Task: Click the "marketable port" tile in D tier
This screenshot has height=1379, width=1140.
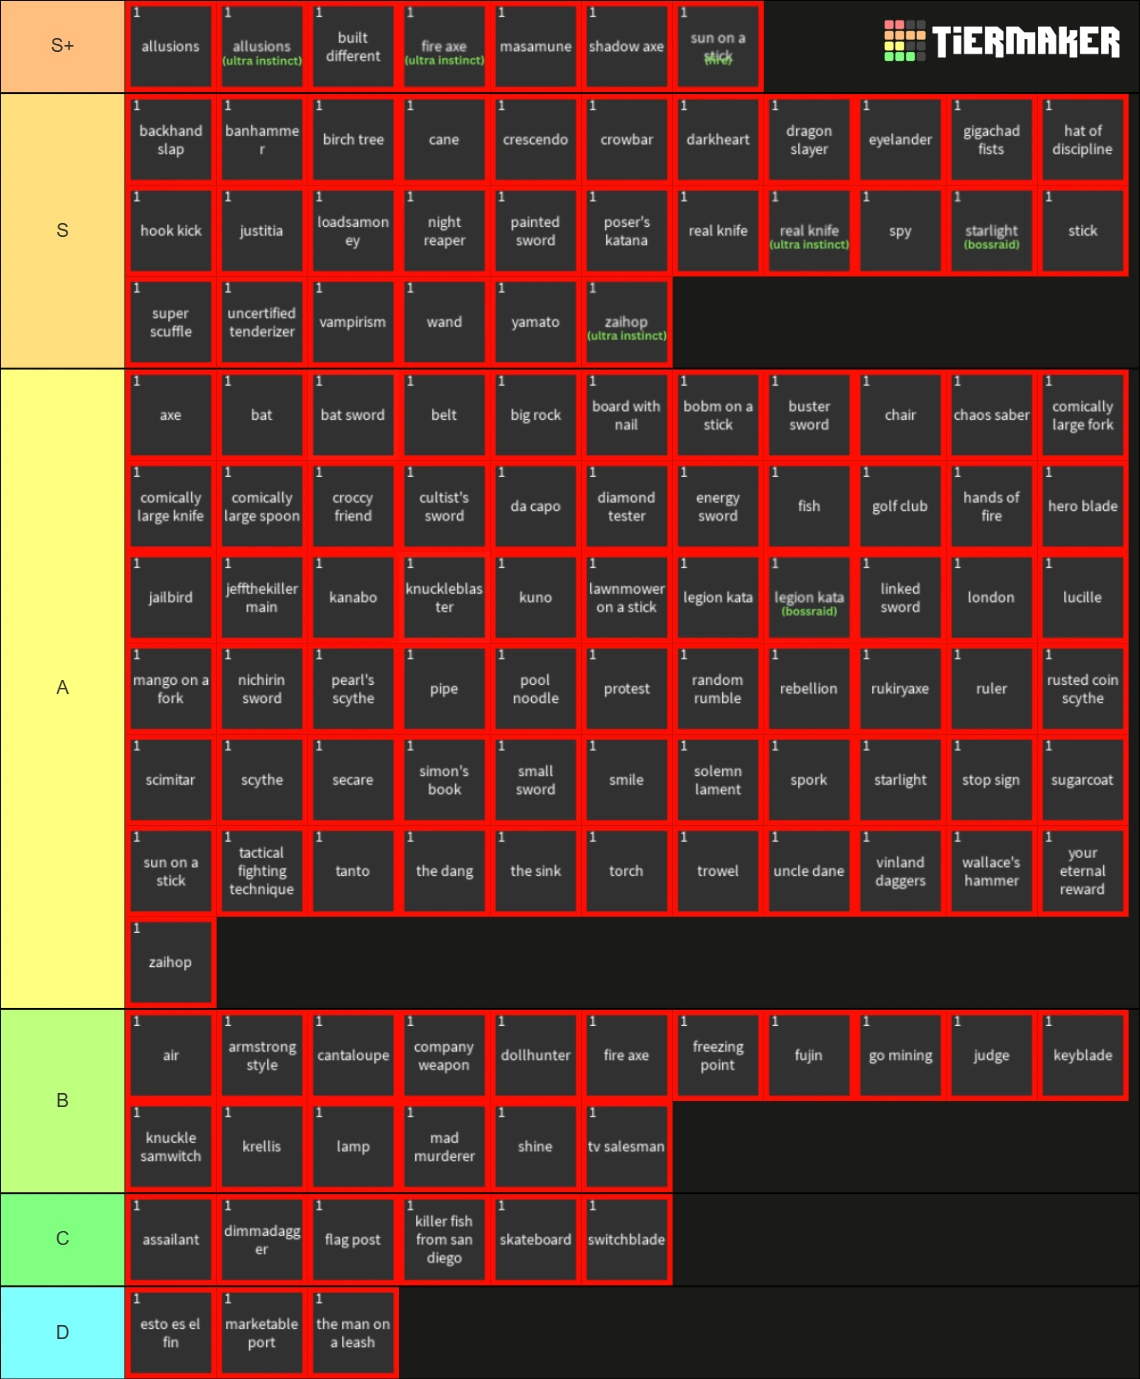Action: tap(261, 1332)
